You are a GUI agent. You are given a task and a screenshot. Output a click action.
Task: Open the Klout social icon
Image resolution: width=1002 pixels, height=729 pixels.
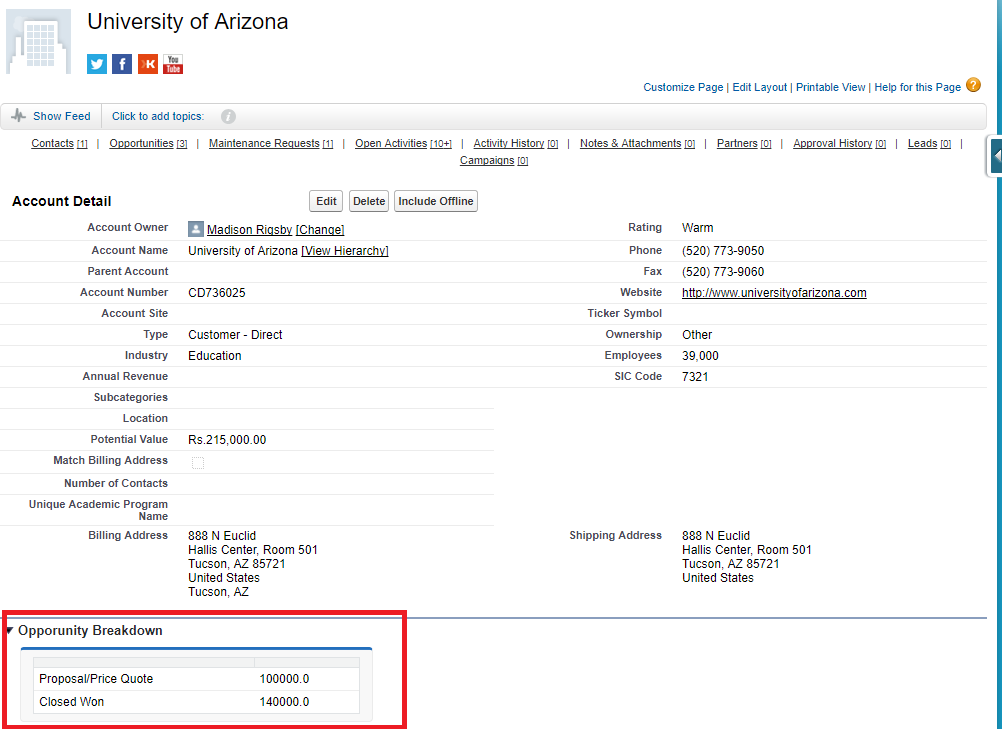click(x=148, y=64)
